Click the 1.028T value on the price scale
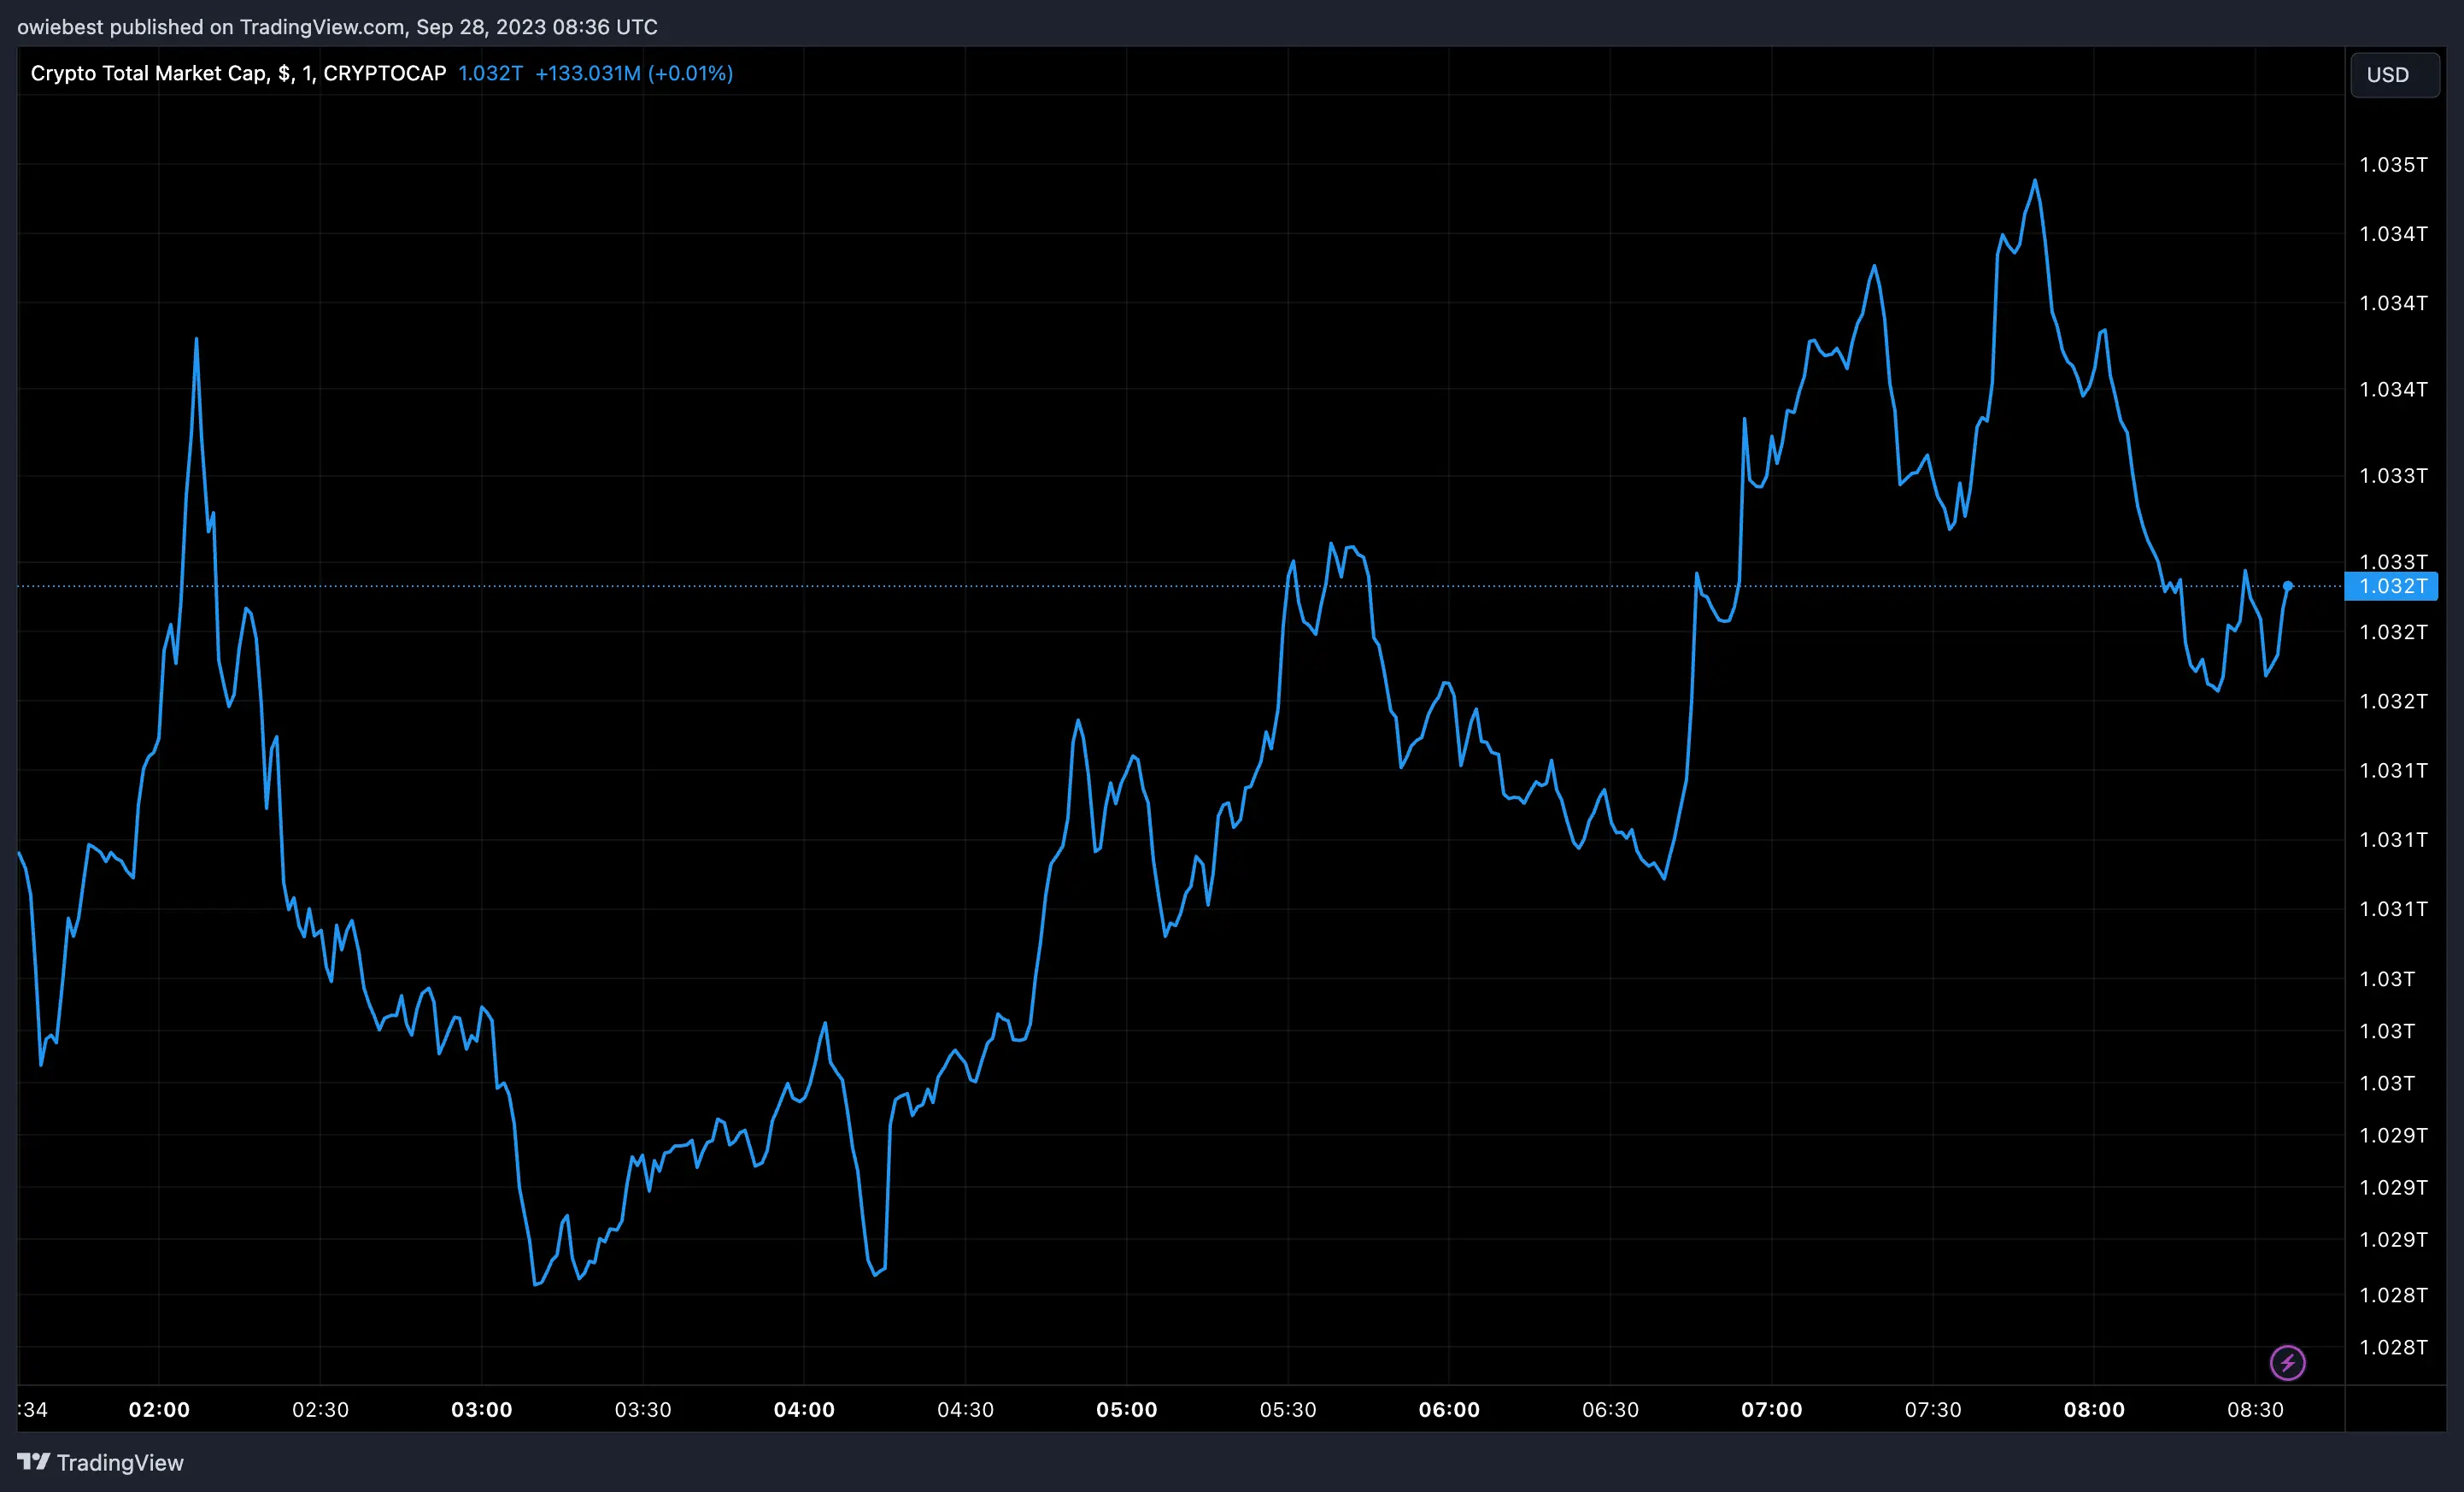This screenshot has height=1492, width=2464. pos(2394,1347)
